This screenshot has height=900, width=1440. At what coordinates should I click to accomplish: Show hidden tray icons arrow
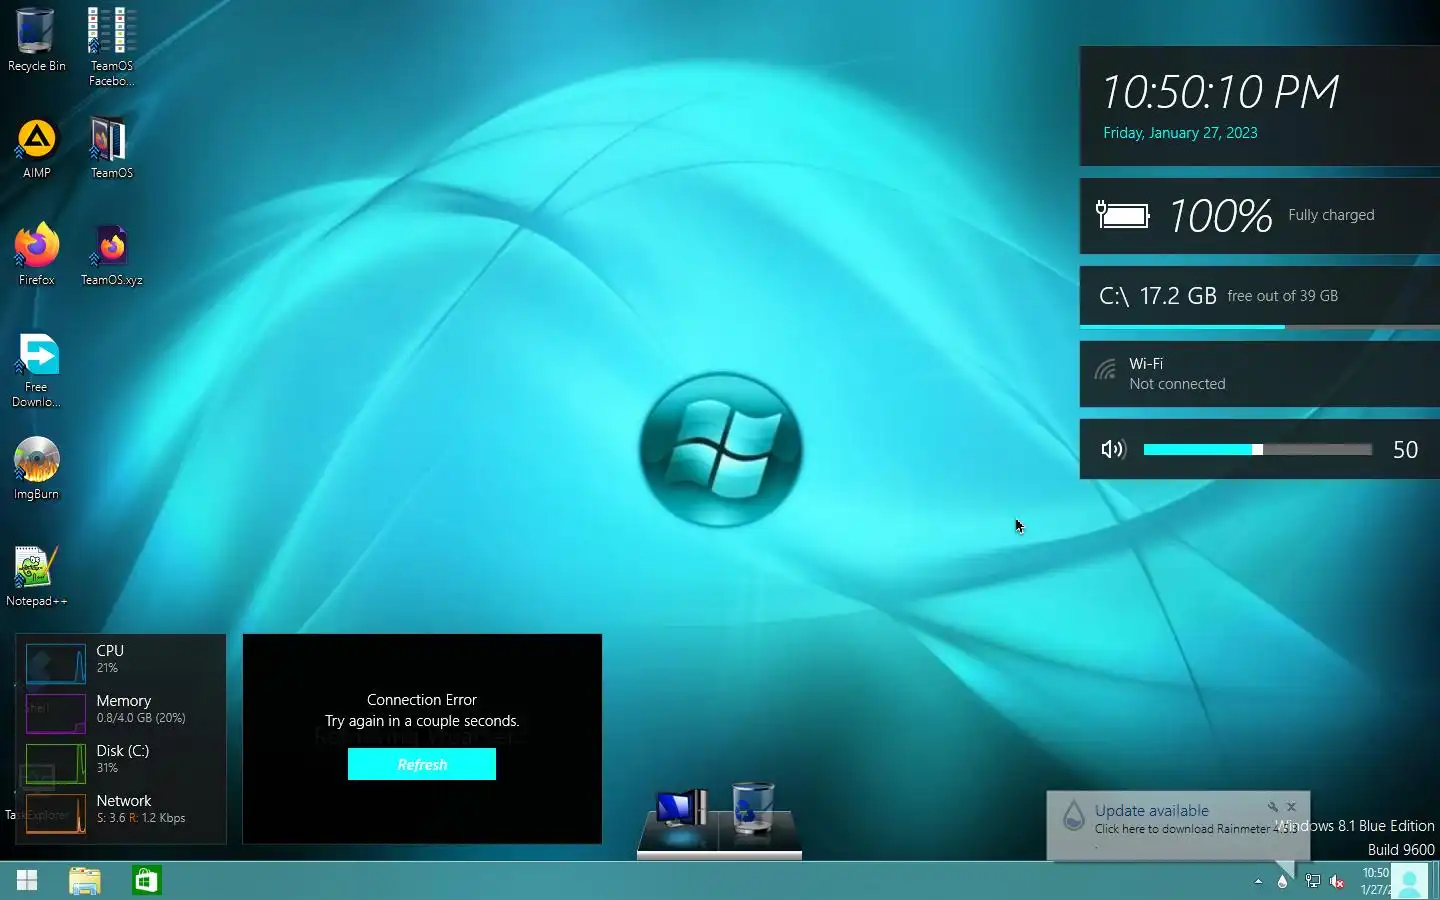[x=1258, y=881]
